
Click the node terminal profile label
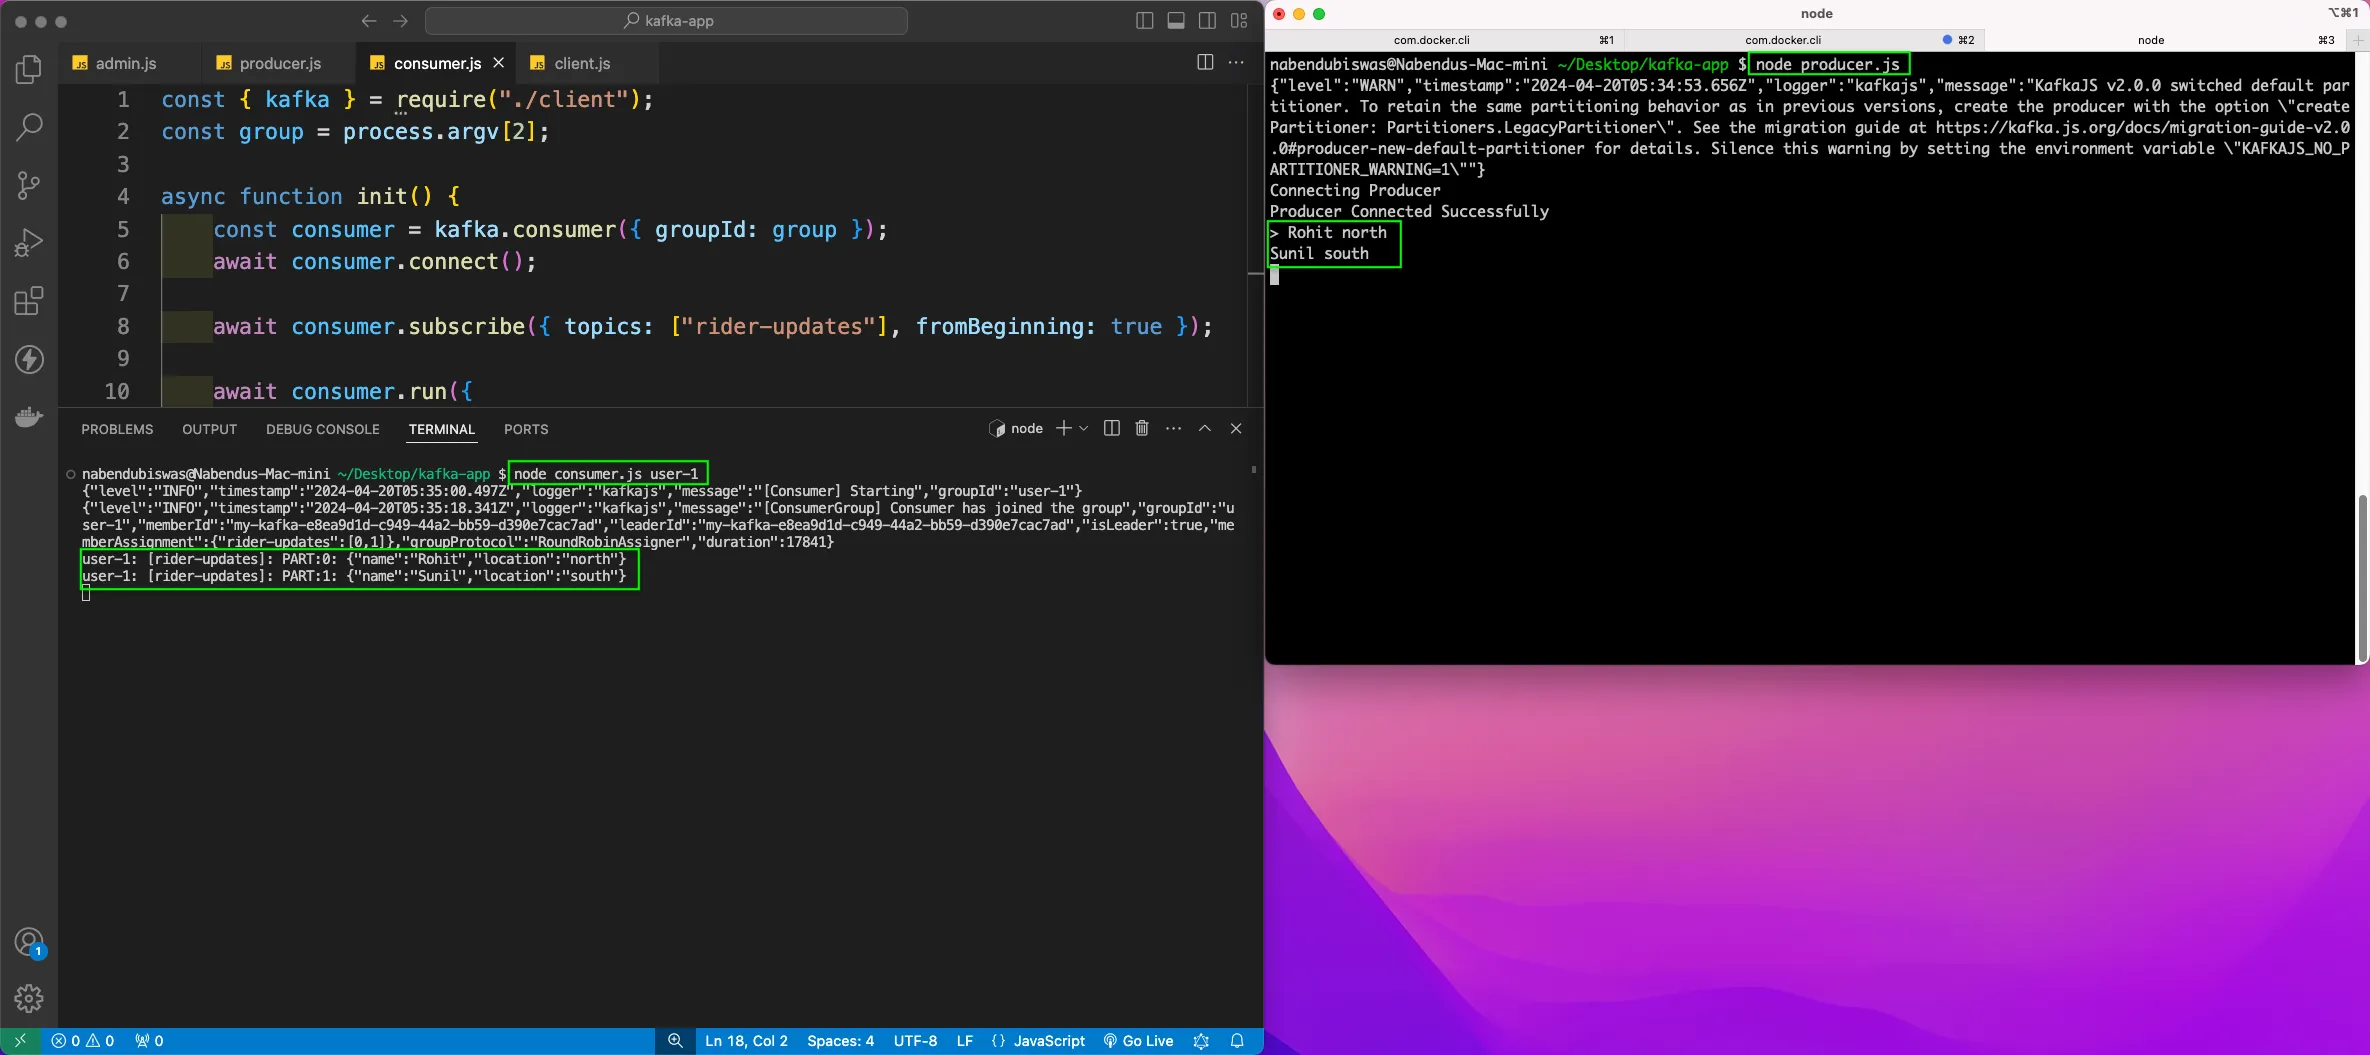1016,428
